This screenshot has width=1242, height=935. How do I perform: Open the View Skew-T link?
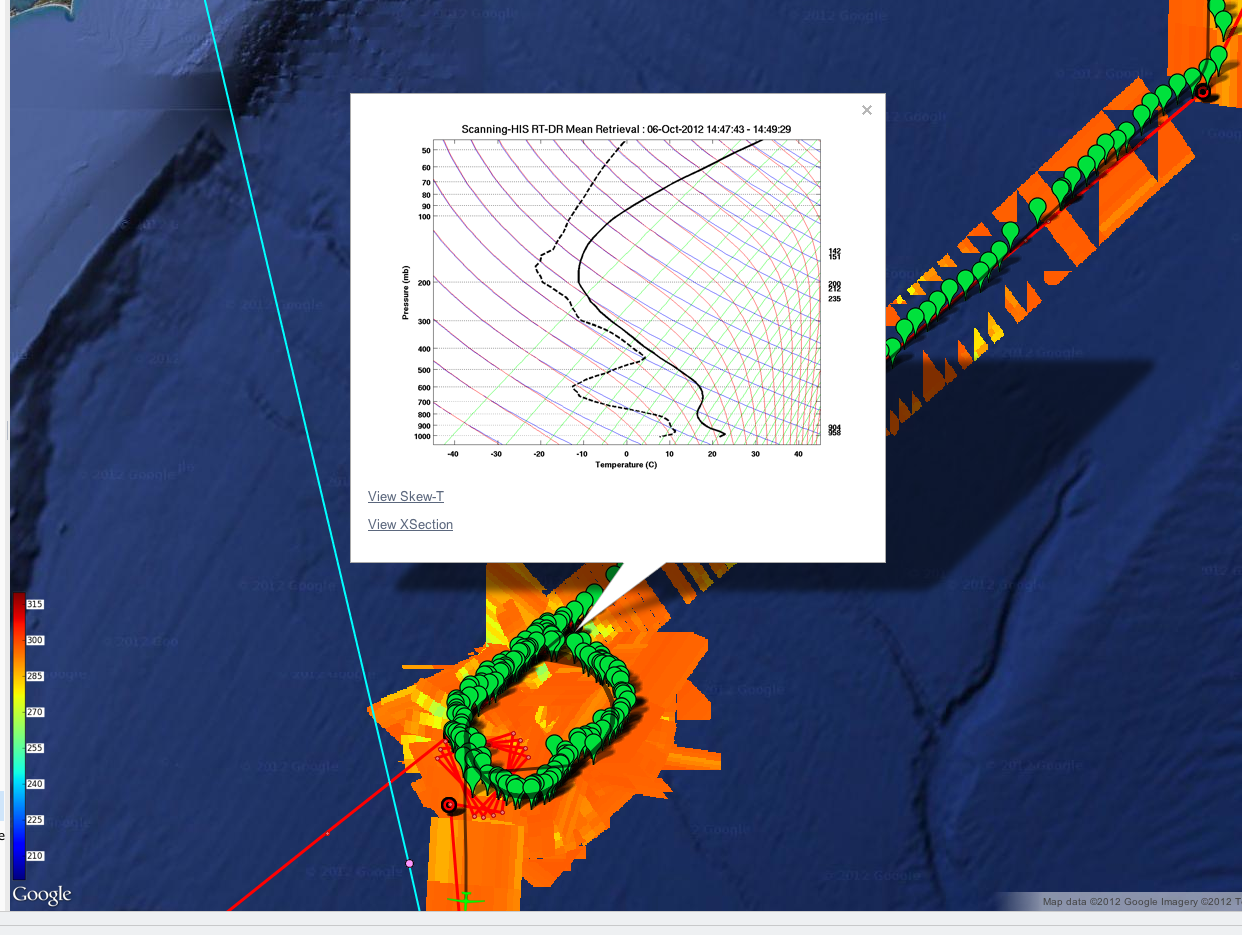click(405, 497)
